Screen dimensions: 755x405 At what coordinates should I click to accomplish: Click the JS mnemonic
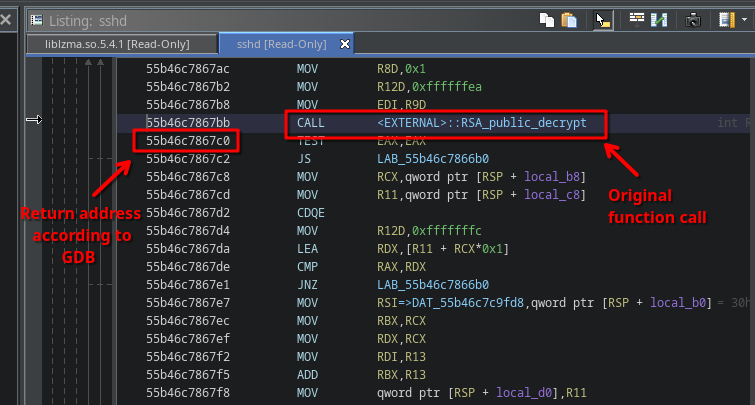coord(304,159)
